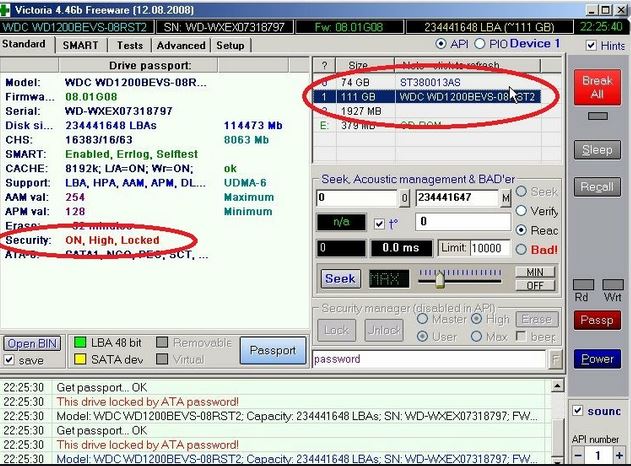The width and height of the screenshot is (631, 466).
Task: Select the 111 GB WDC WD1200BEVS drive row
Action: pyautogui.click(x=427, y=97)
